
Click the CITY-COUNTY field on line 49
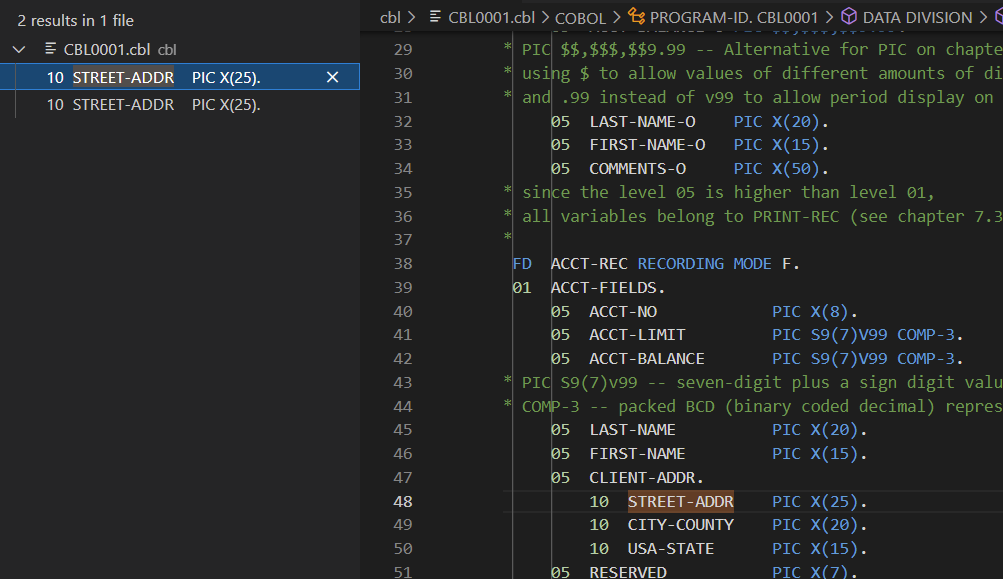680,525
